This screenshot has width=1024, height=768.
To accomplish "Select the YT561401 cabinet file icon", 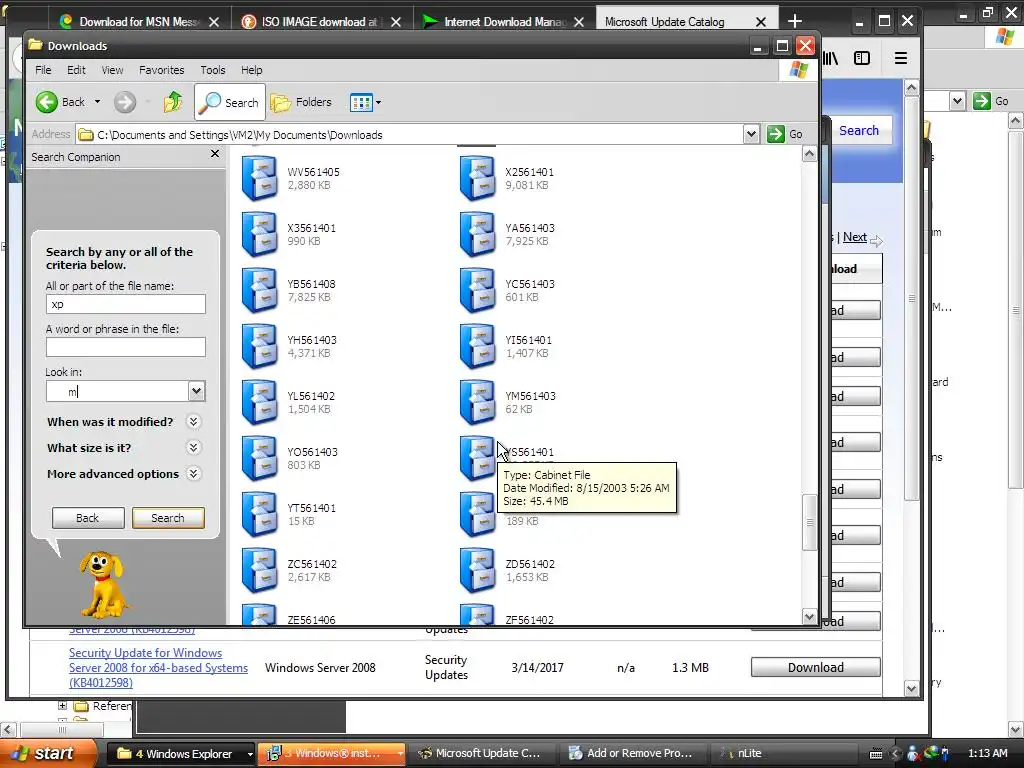I will coord(259,514).
